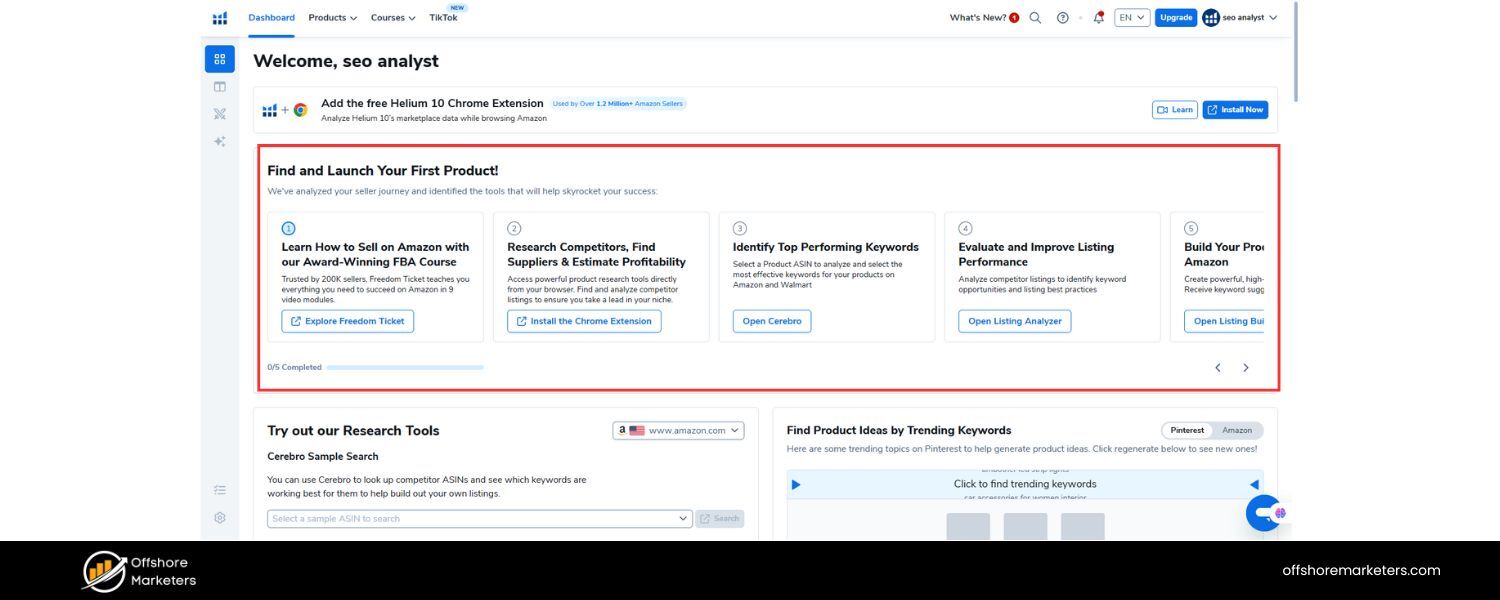Select the split-panel icon in the sidebar

click(219, 86)
